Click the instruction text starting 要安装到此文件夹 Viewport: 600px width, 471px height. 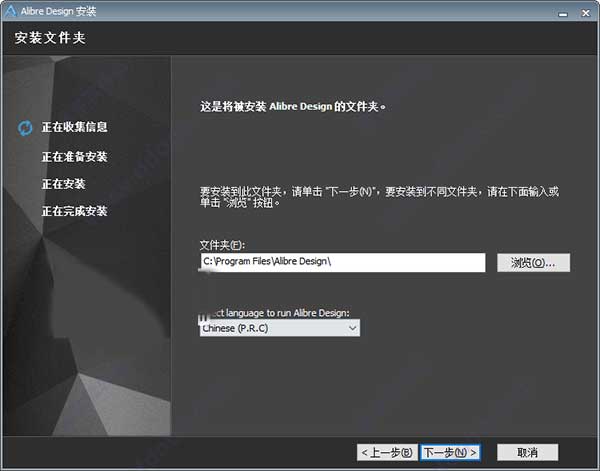[x=379, y=197]
